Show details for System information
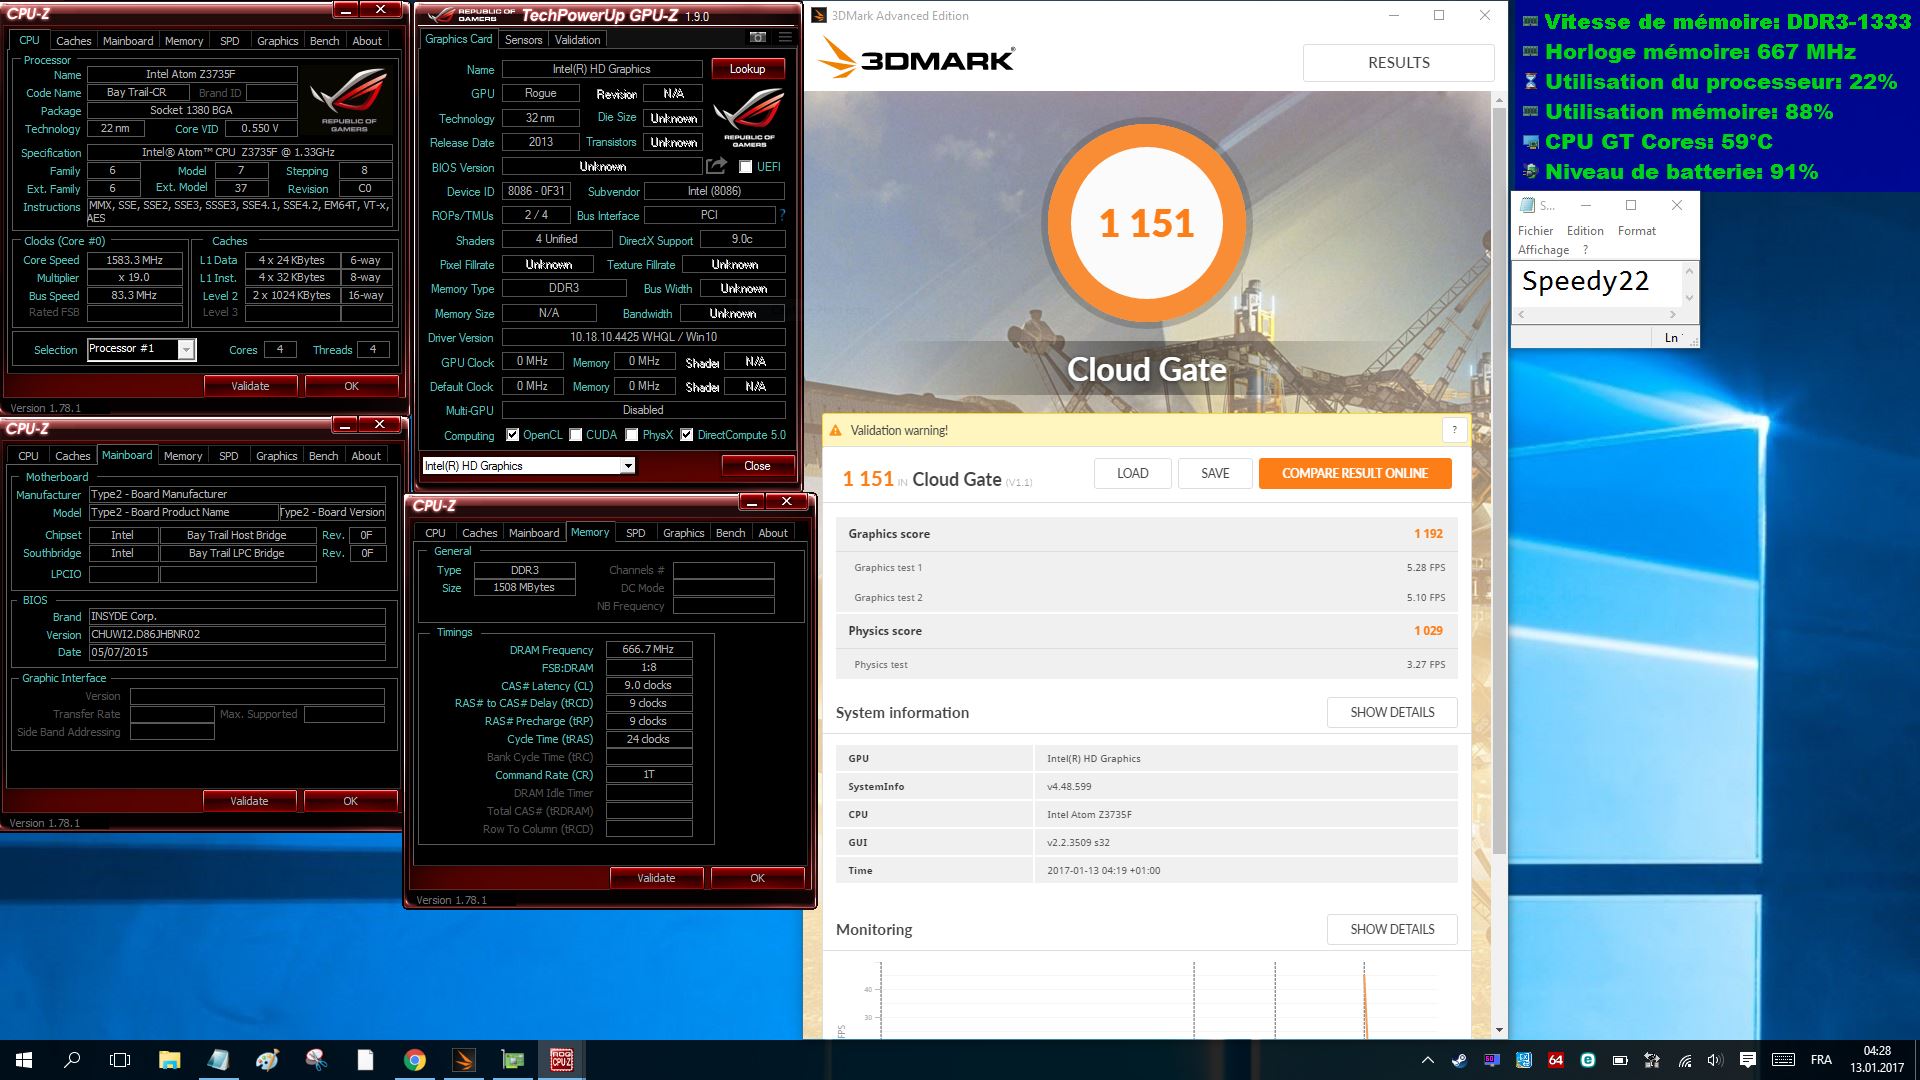Viewport: 1920px width, 1080px height. (1392, 713)
